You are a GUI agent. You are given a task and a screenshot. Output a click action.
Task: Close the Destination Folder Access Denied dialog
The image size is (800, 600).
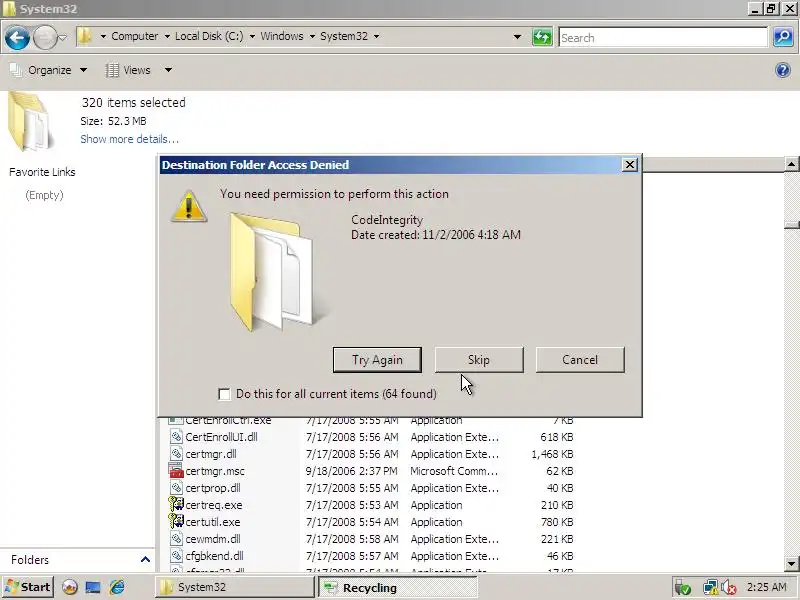coord(630,165)
